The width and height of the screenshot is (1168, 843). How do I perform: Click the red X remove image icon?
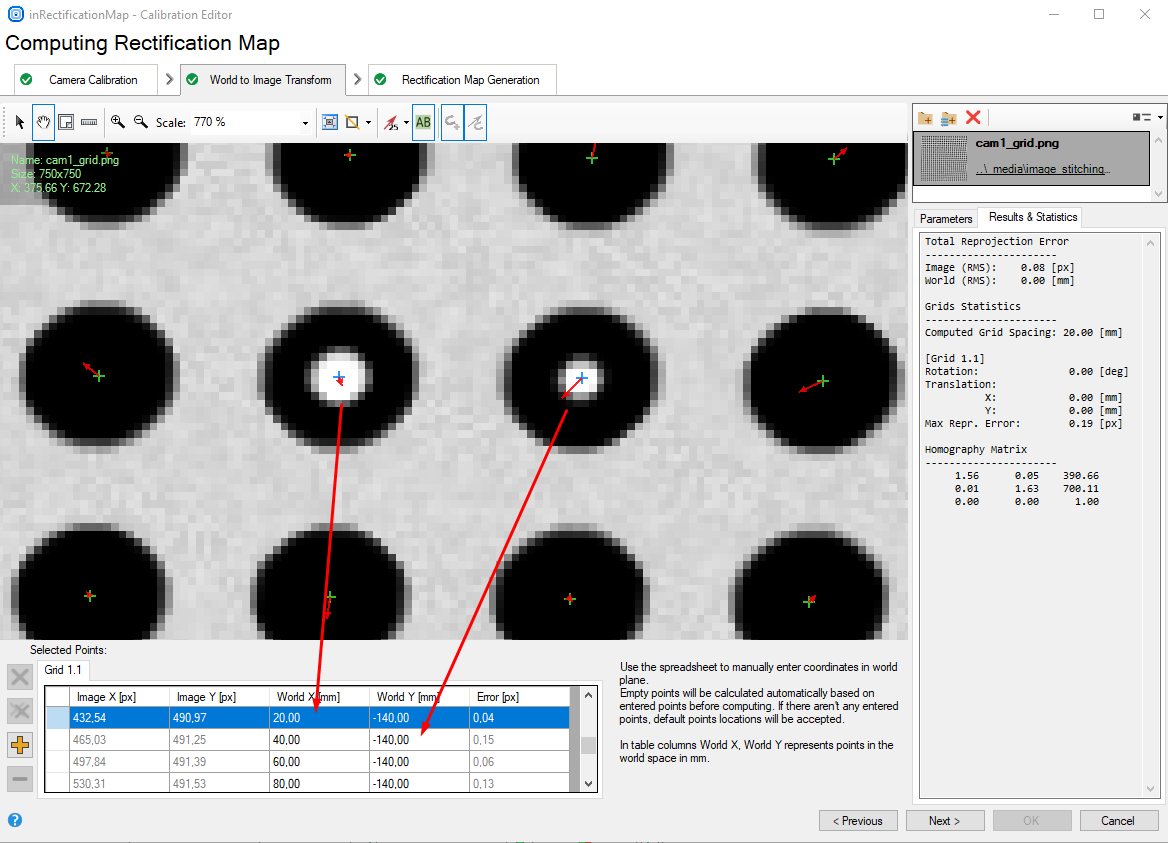click(x=972, y=118)
